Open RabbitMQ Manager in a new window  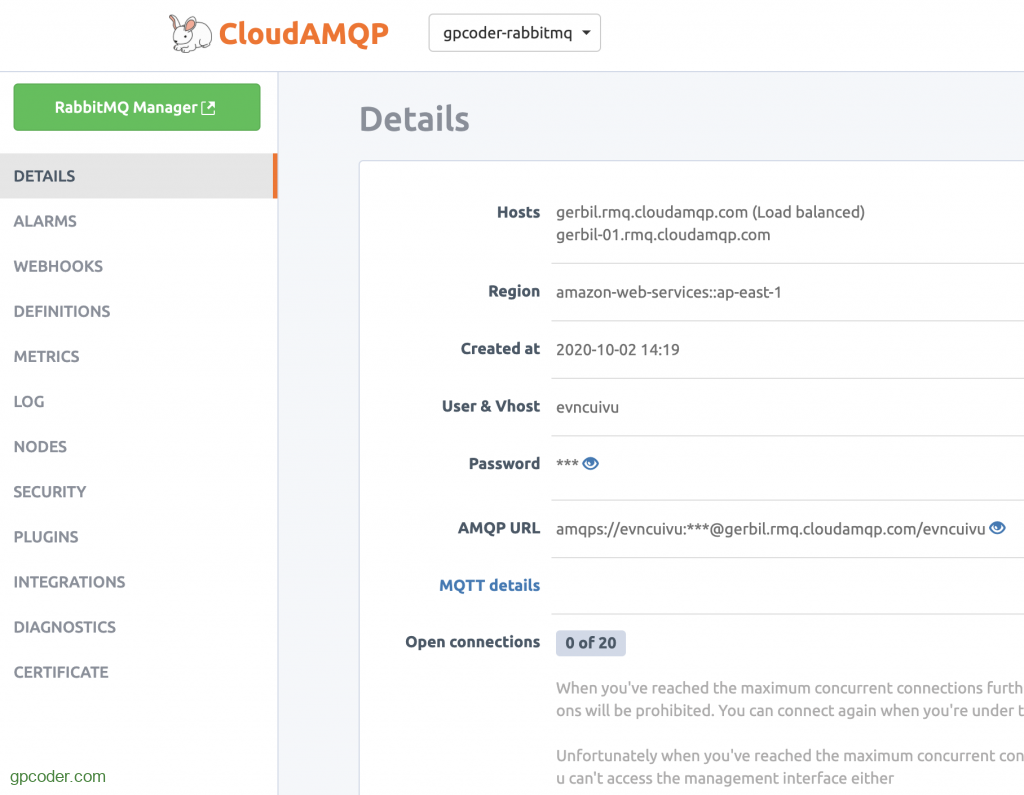(136, 108)
